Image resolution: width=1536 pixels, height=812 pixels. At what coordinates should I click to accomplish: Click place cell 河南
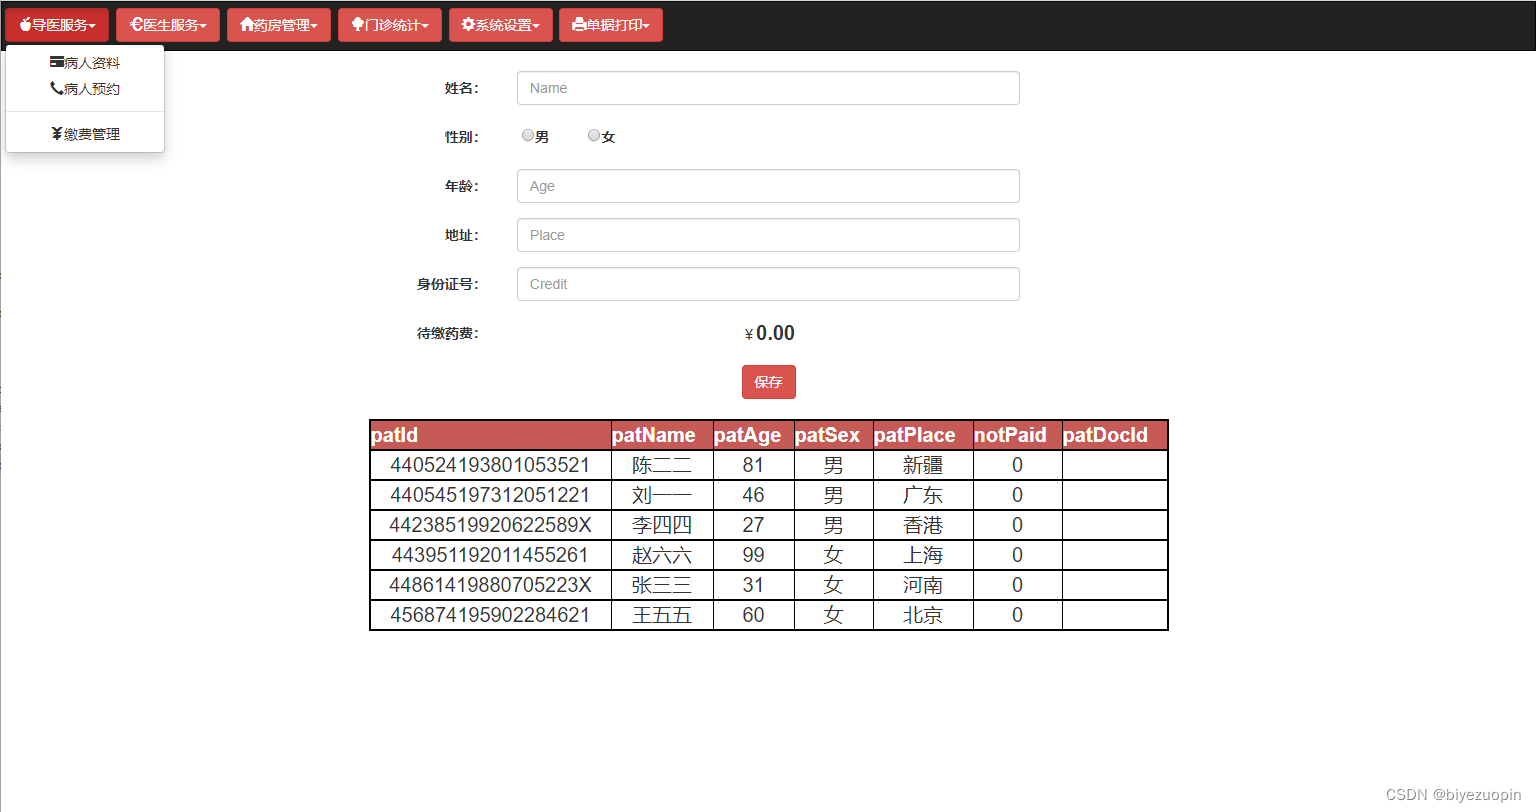tap(923, 585)
